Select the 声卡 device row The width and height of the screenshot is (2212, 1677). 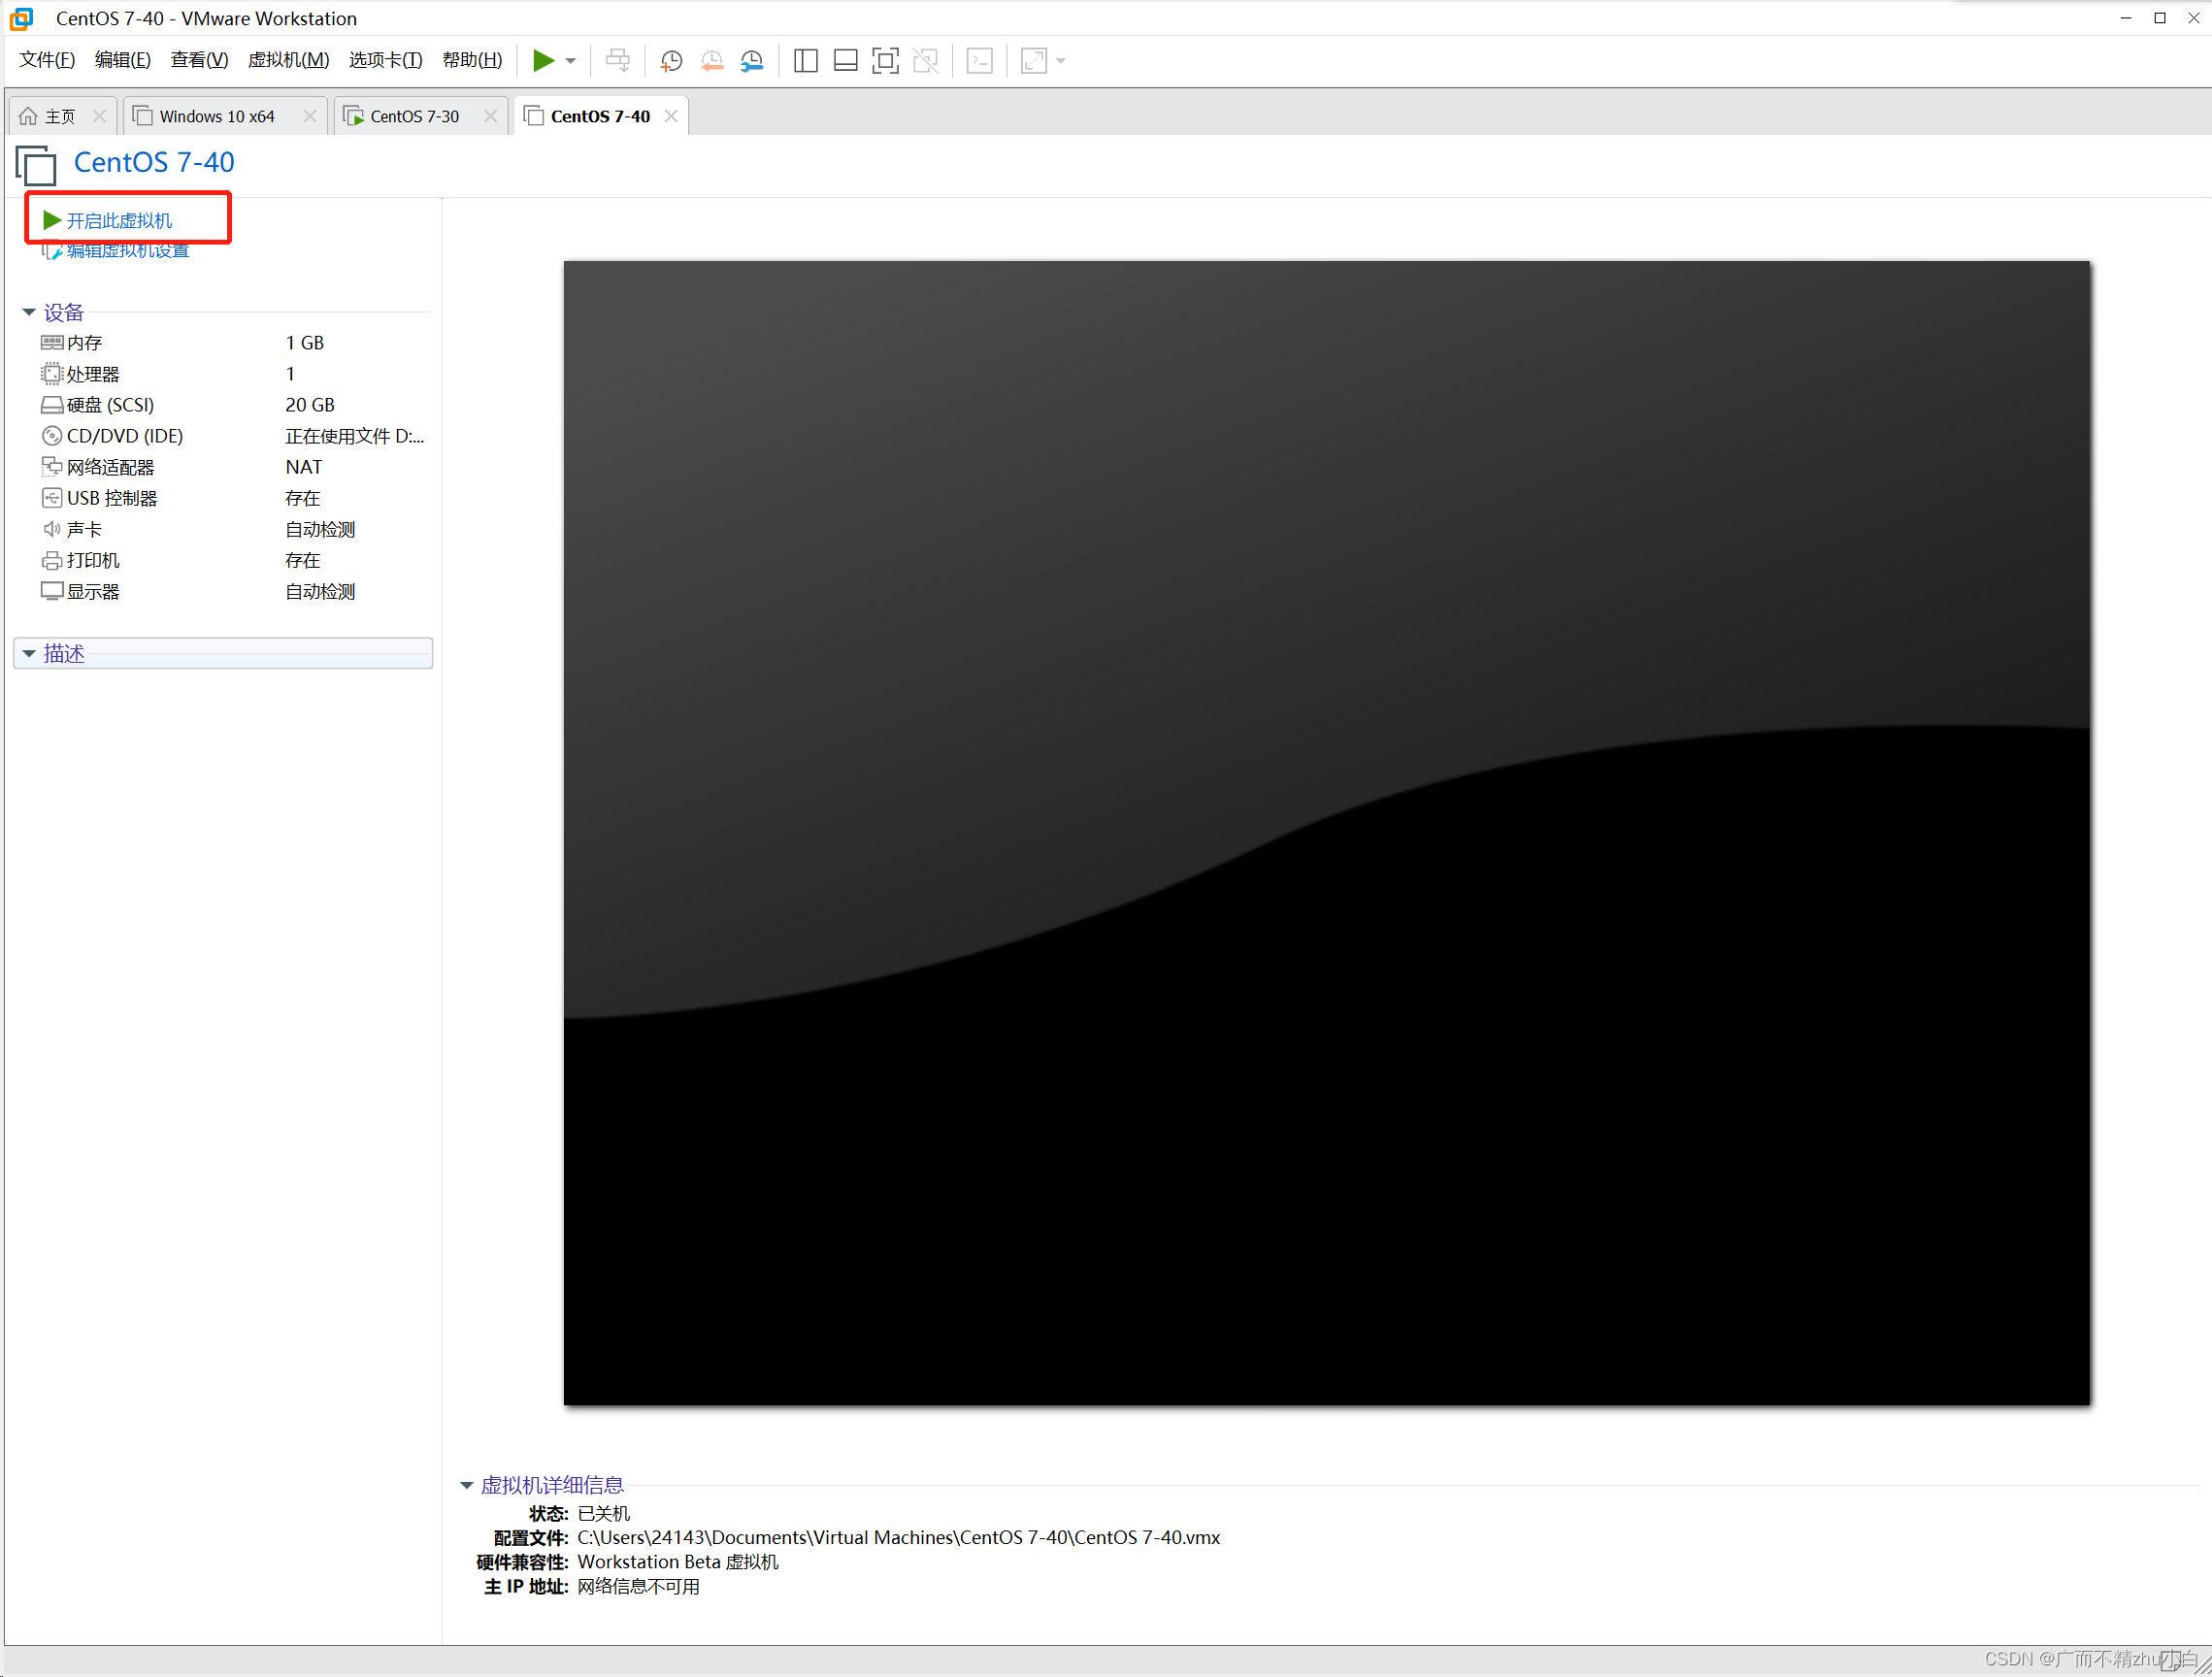click(x=233, y=529)
